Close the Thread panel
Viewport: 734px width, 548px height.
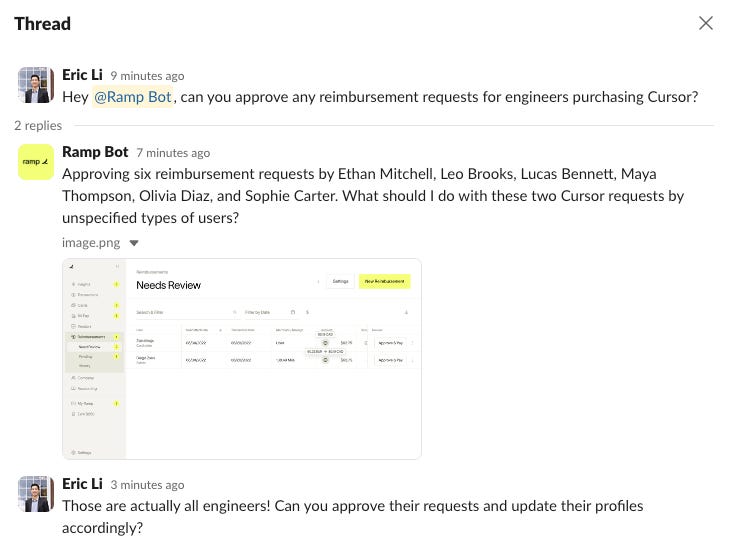click(705, 23)
